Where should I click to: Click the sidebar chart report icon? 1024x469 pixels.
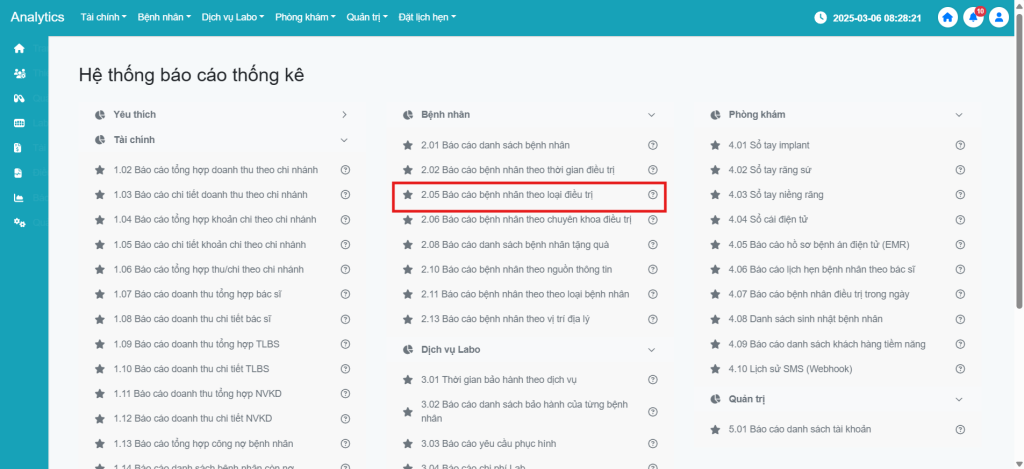click(x=19, y=197)
